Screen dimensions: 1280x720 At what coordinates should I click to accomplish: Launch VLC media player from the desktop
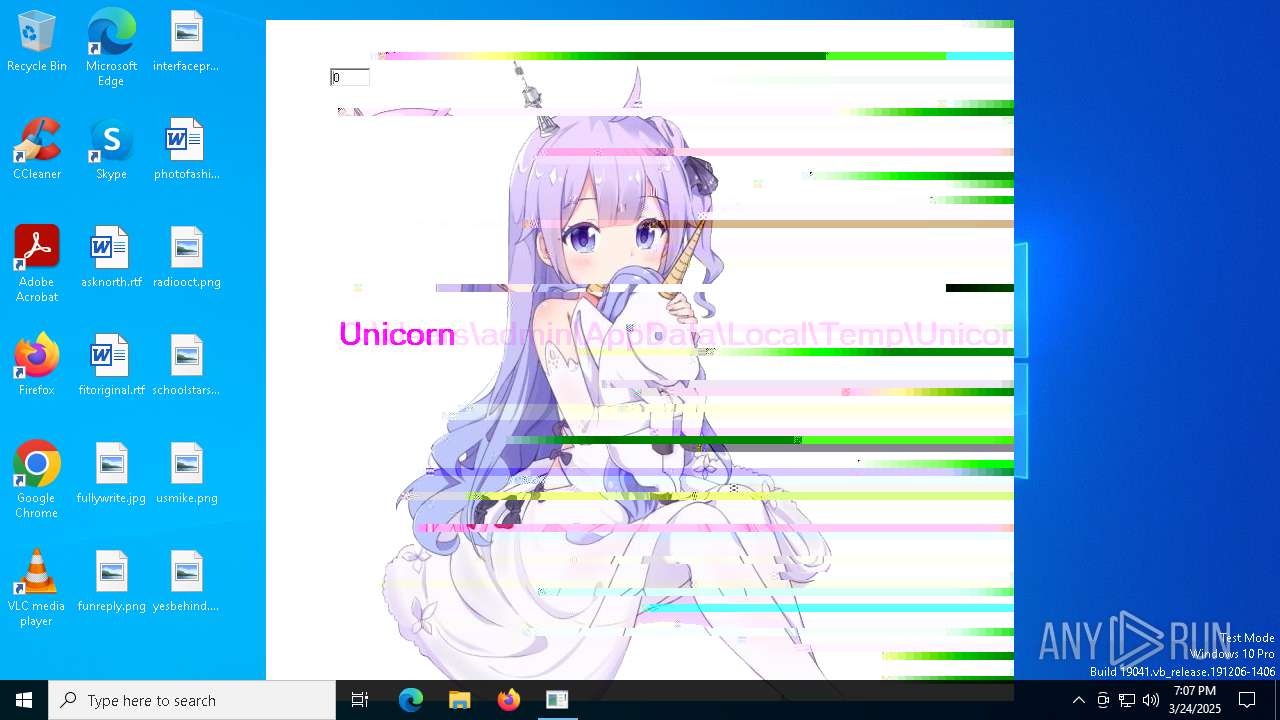pos(37,588)
